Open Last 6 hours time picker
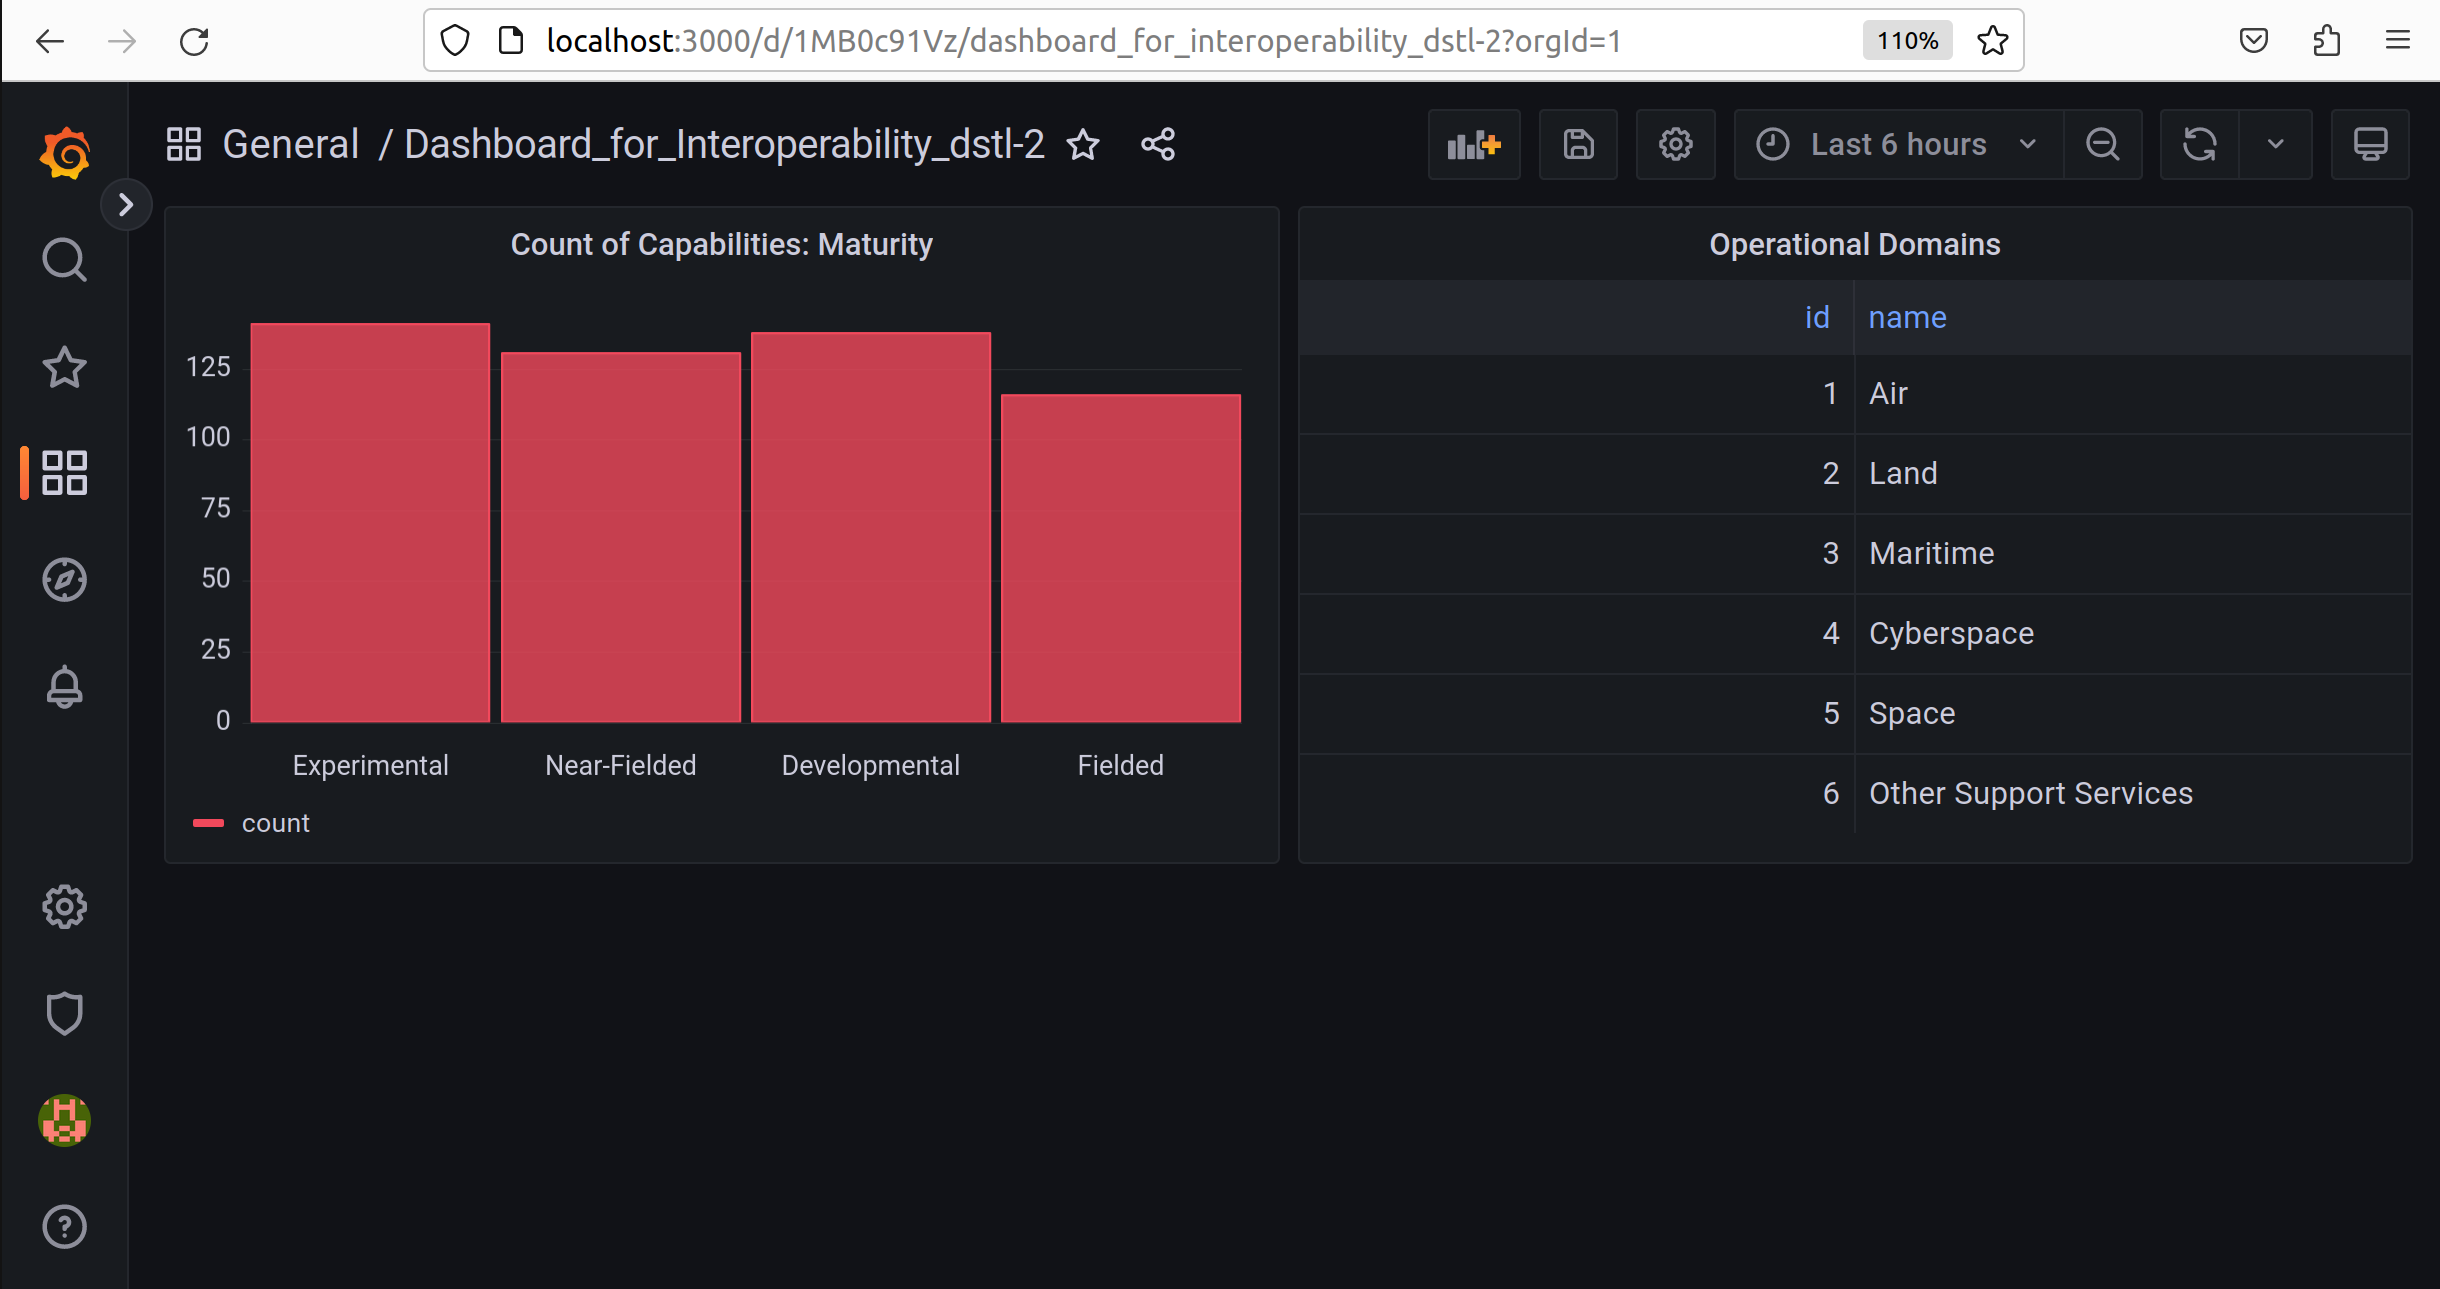This screenshot has width=2440, height=1289. [x=1897, y=145]
